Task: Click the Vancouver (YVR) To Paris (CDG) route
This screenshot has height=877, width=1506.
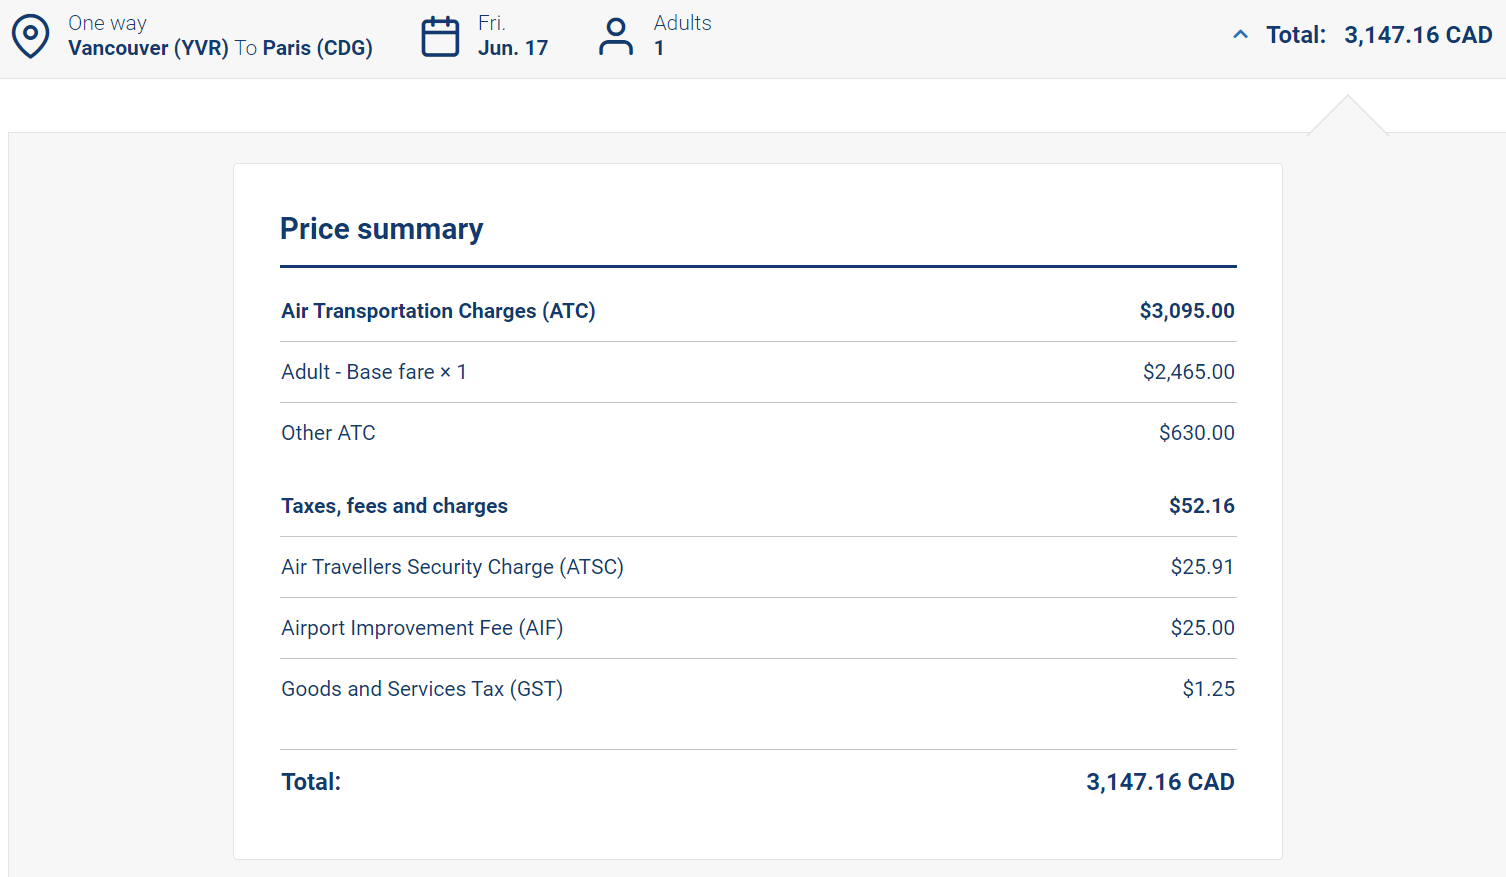Action: coord(220,48)
